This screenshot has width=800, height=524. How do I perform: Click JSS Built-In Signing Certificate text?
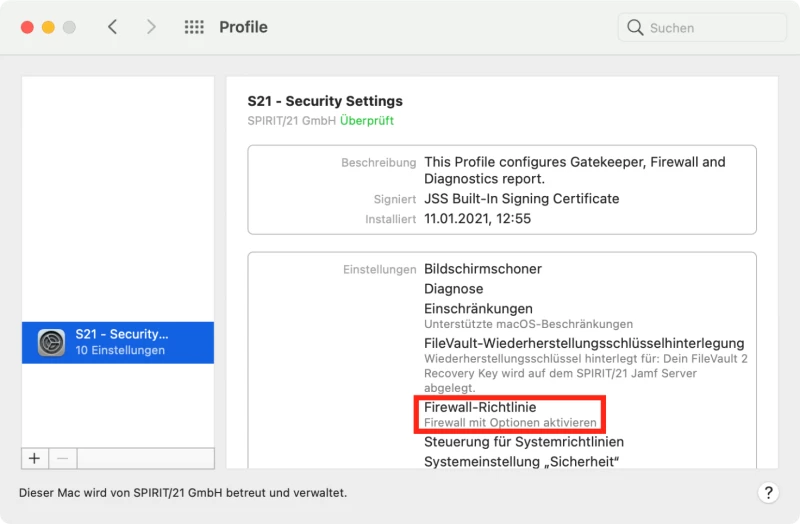pos(521,198)
